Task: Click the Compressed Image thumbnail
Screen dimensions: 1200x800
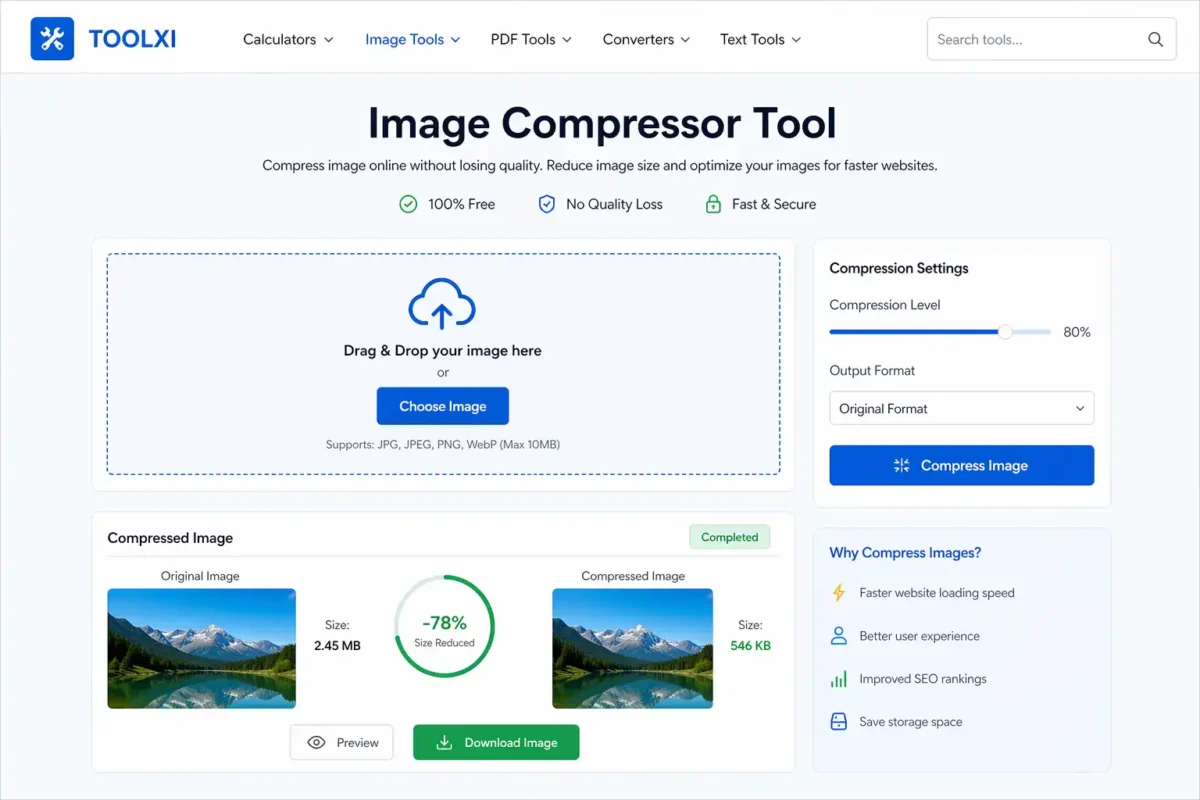Action: tap(633, 648)
